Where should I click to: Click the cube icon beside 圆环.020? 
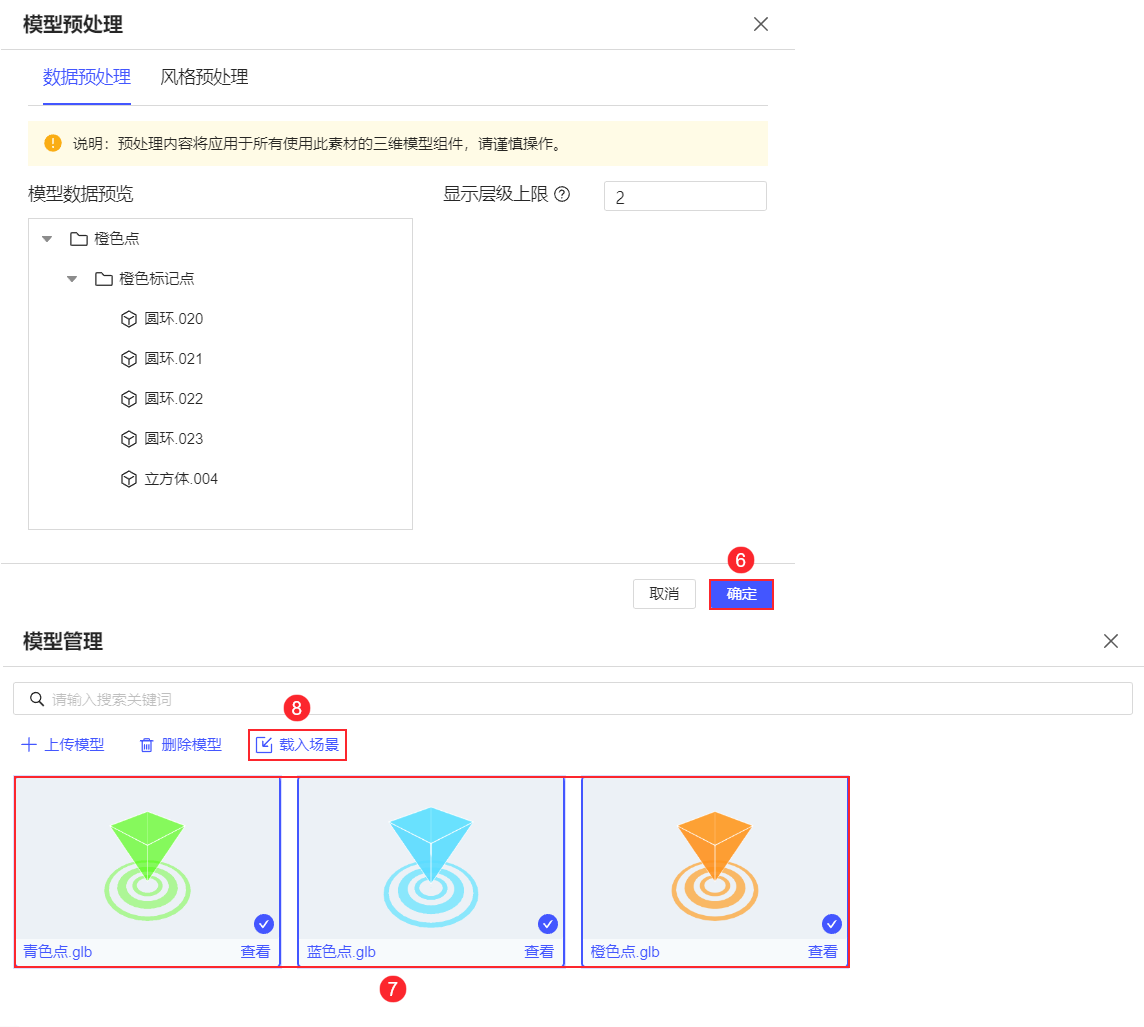128,319
